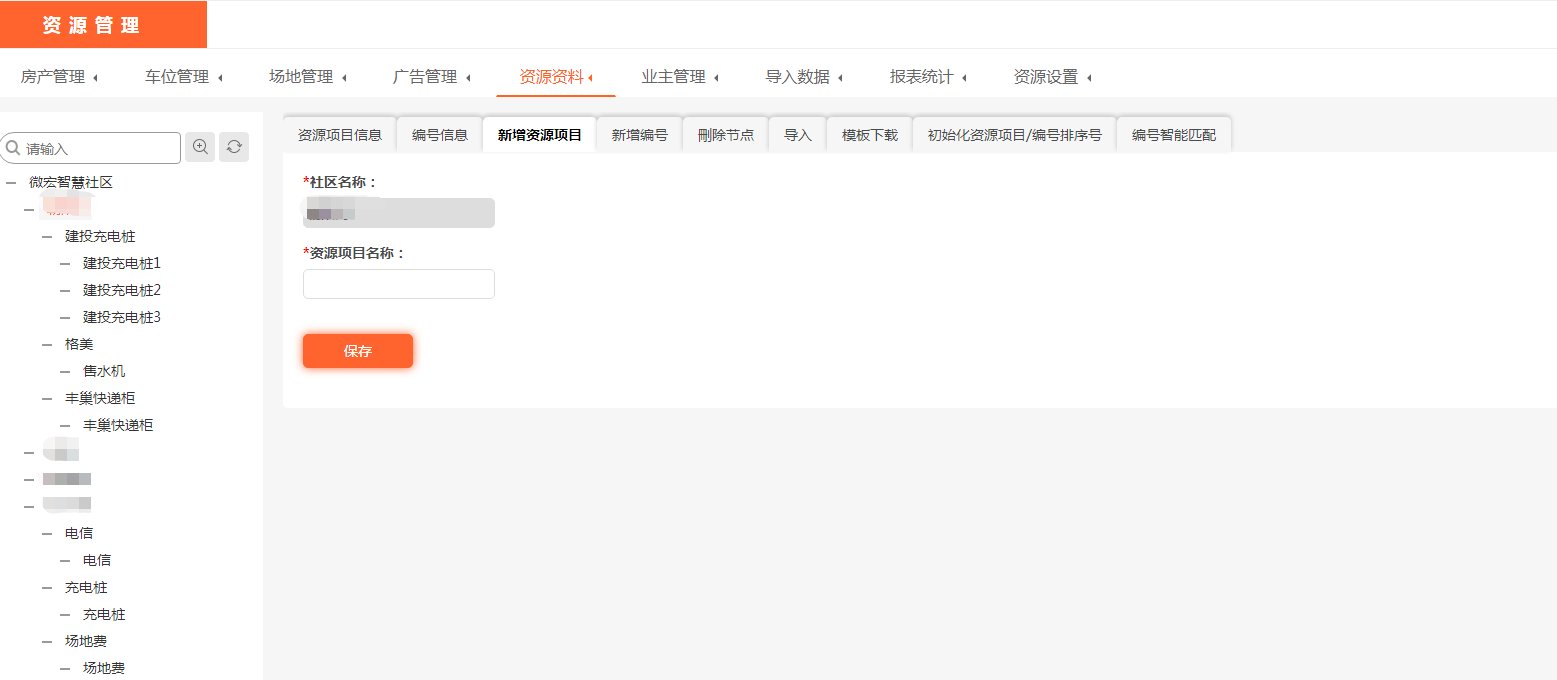Open the 资源设置 menu
The height and width of the screenshot is (680, 1557).
1051,77
